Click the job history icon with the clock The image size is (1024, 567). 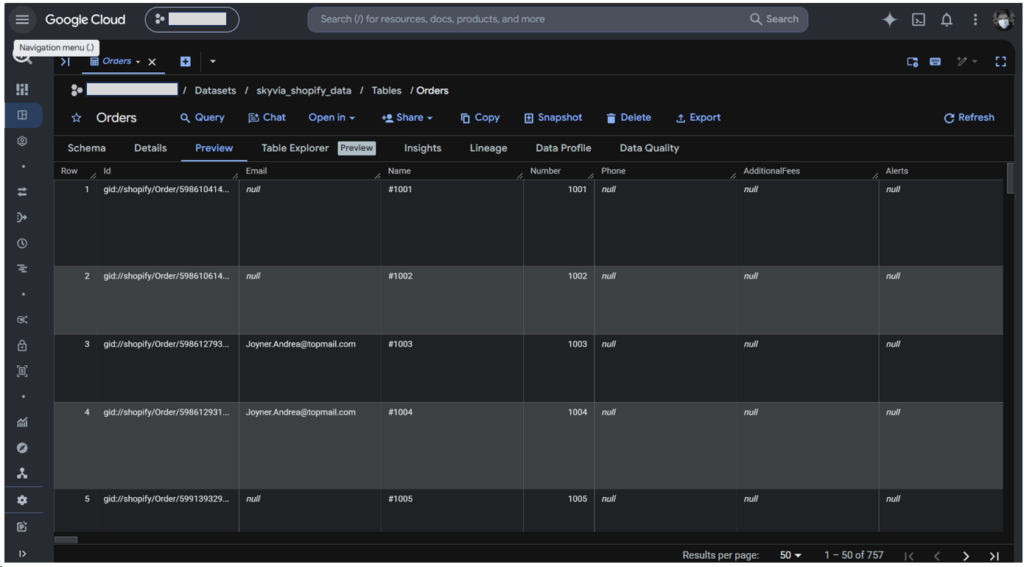[x=912, y=61]
